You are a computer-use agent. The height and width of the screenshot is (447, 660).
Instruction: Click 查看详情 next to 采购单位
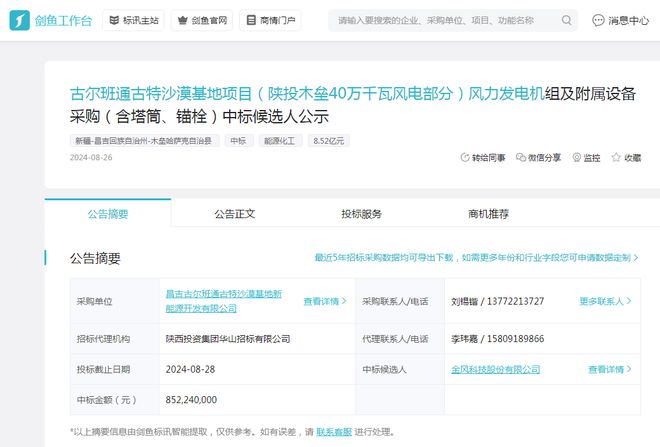(x=325, y=301)
